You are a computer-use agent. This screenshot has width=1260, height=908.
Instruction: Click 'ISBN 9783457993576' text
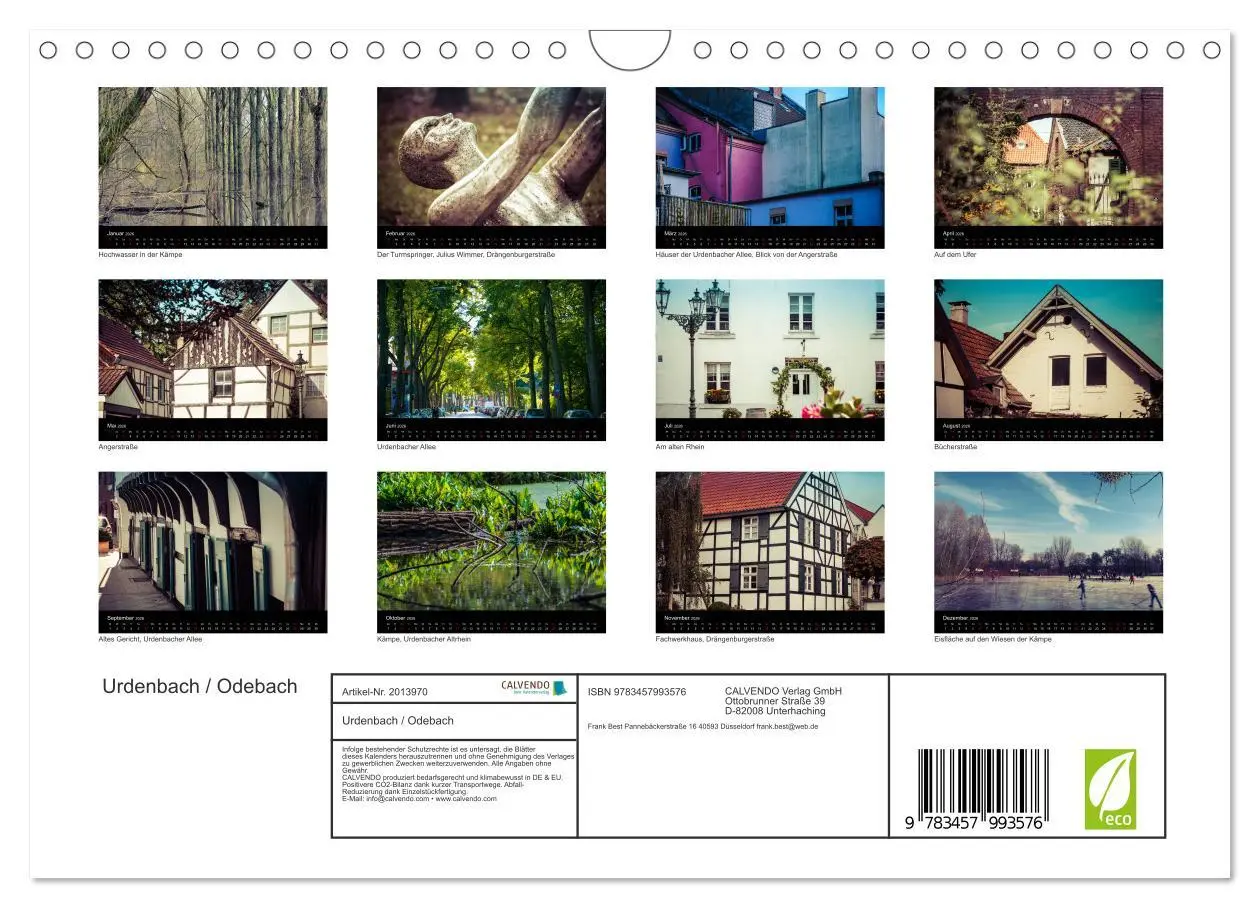point(637,692)
